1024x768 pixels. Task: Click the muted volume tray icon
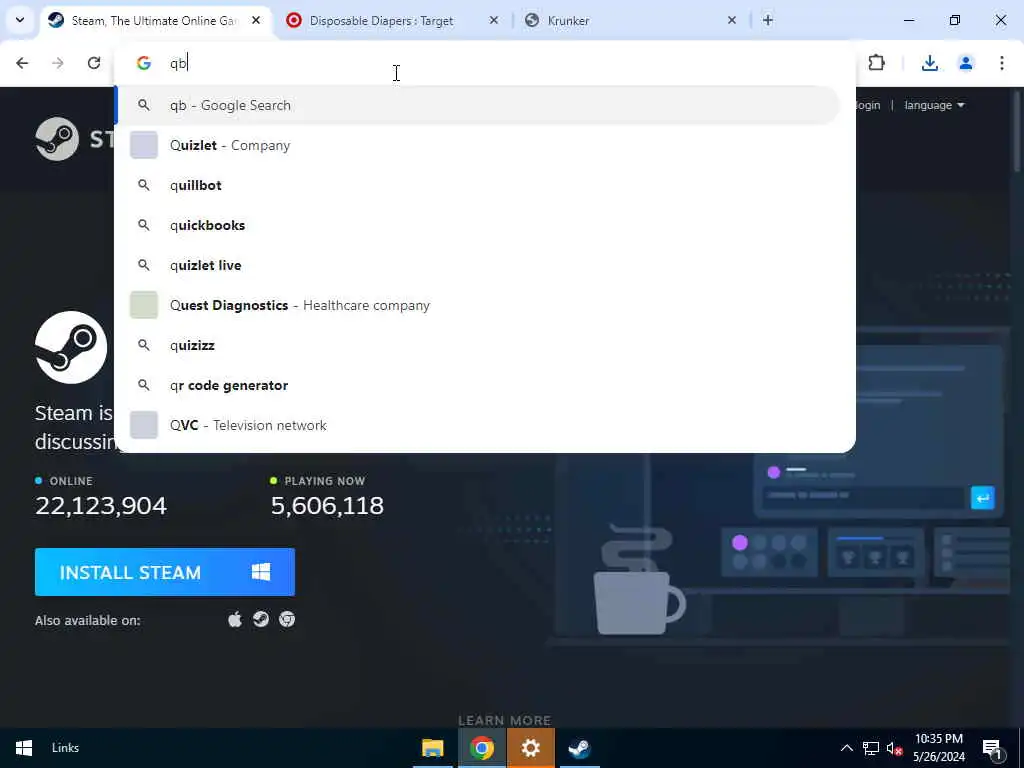[x=894, y=748]
